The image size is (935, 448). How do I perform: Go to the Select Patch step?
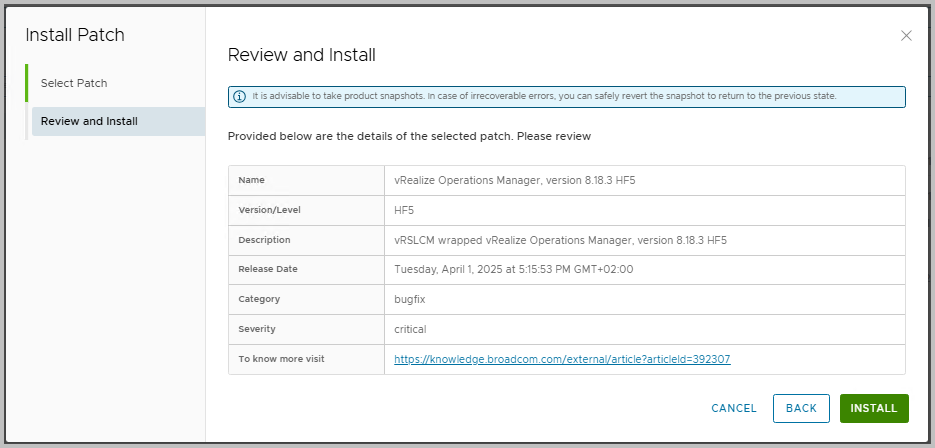[x=74, y=83]
